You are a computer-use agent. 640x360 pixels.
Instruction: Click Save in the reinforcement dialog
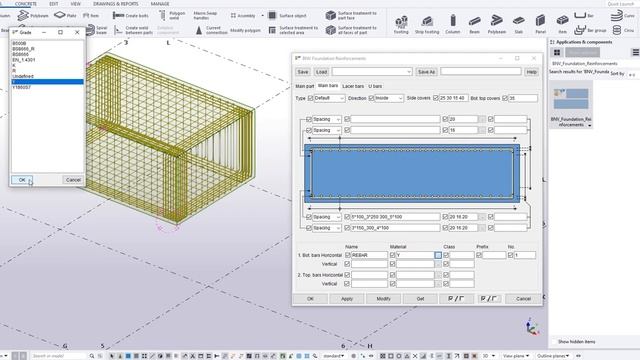(302, 72)
